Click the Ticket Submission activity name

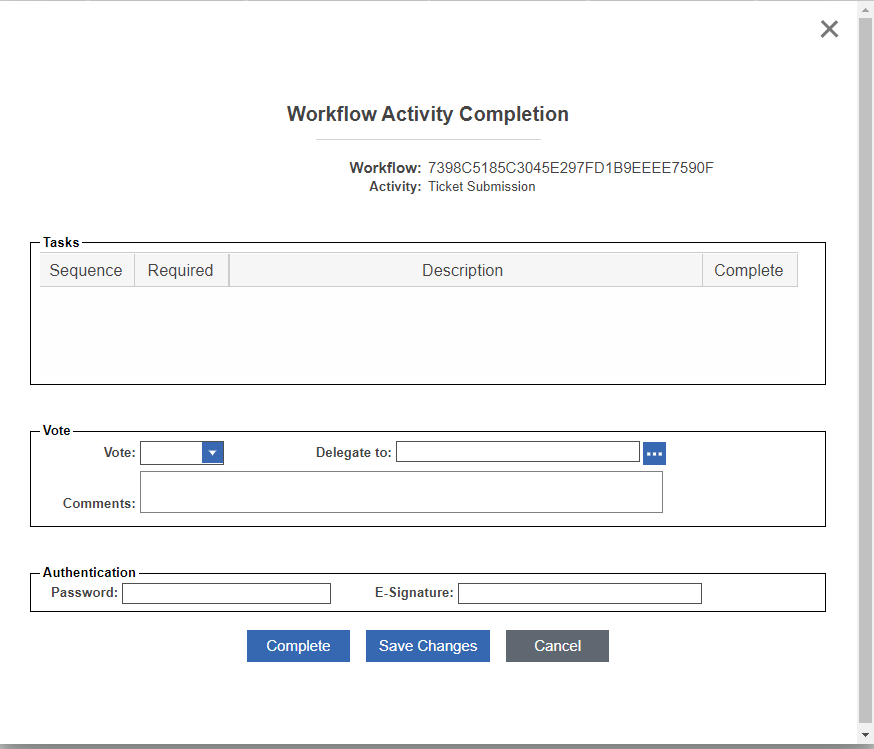click(x=481, y=187)
